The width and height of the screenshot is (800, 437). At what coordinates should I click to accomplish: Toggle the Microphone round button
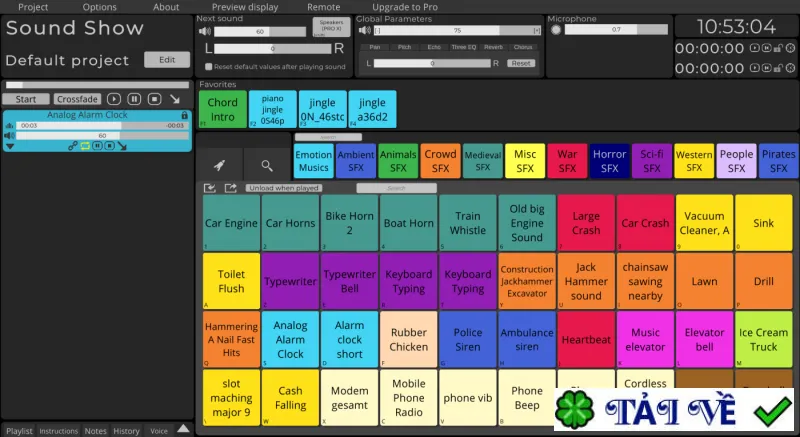(x=556, y=30)
